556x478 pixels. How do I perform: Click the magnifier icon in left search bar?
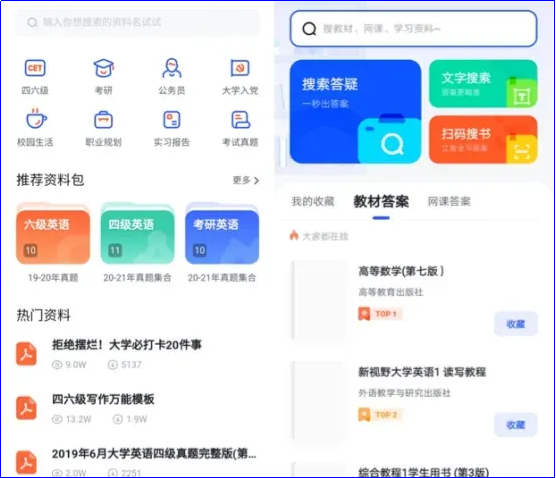pos(32,23)
